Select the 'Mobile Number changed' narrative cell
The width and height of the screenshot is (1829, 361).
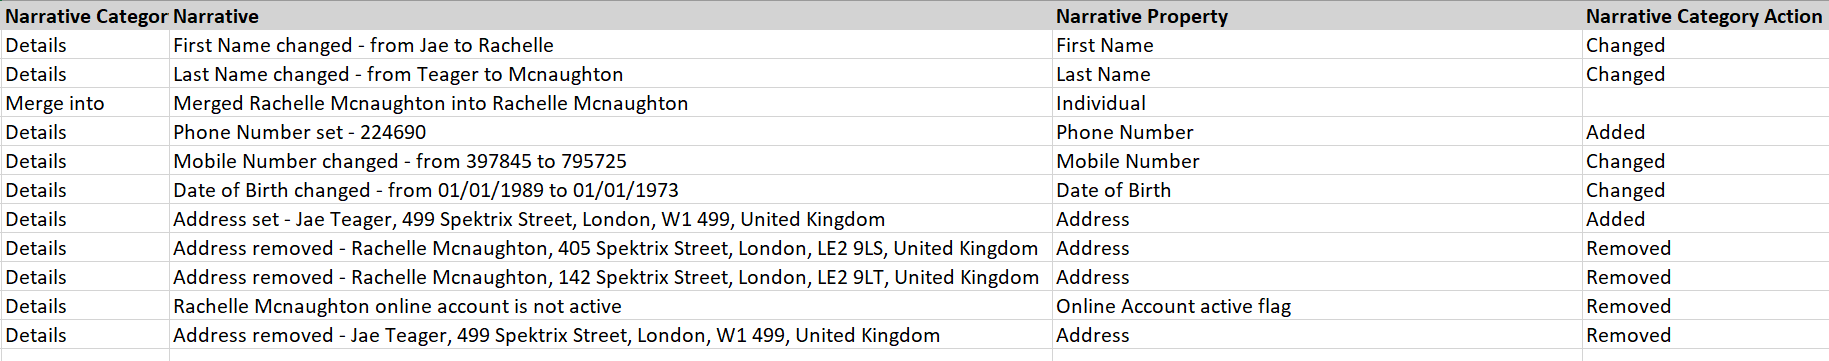click(611, 161)
